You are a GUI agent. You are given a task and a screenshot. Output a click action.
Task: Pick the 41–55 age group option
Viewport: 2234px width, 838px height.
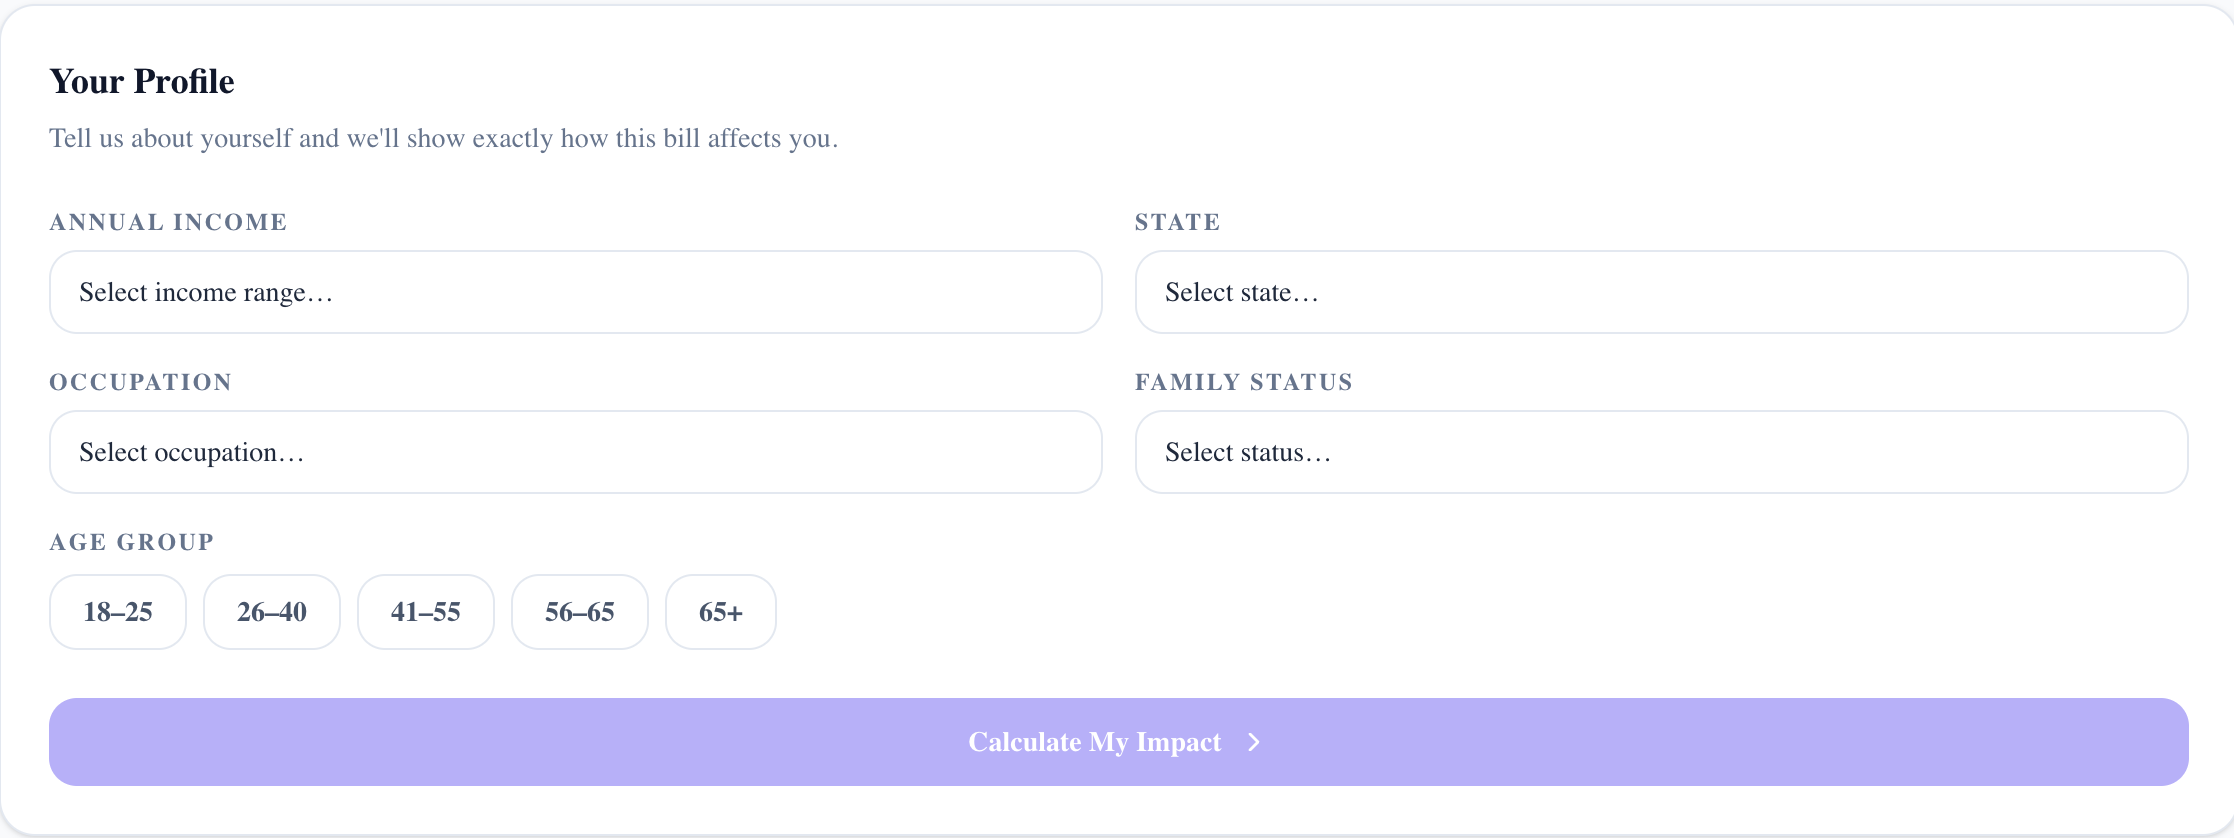pos(426,612)
